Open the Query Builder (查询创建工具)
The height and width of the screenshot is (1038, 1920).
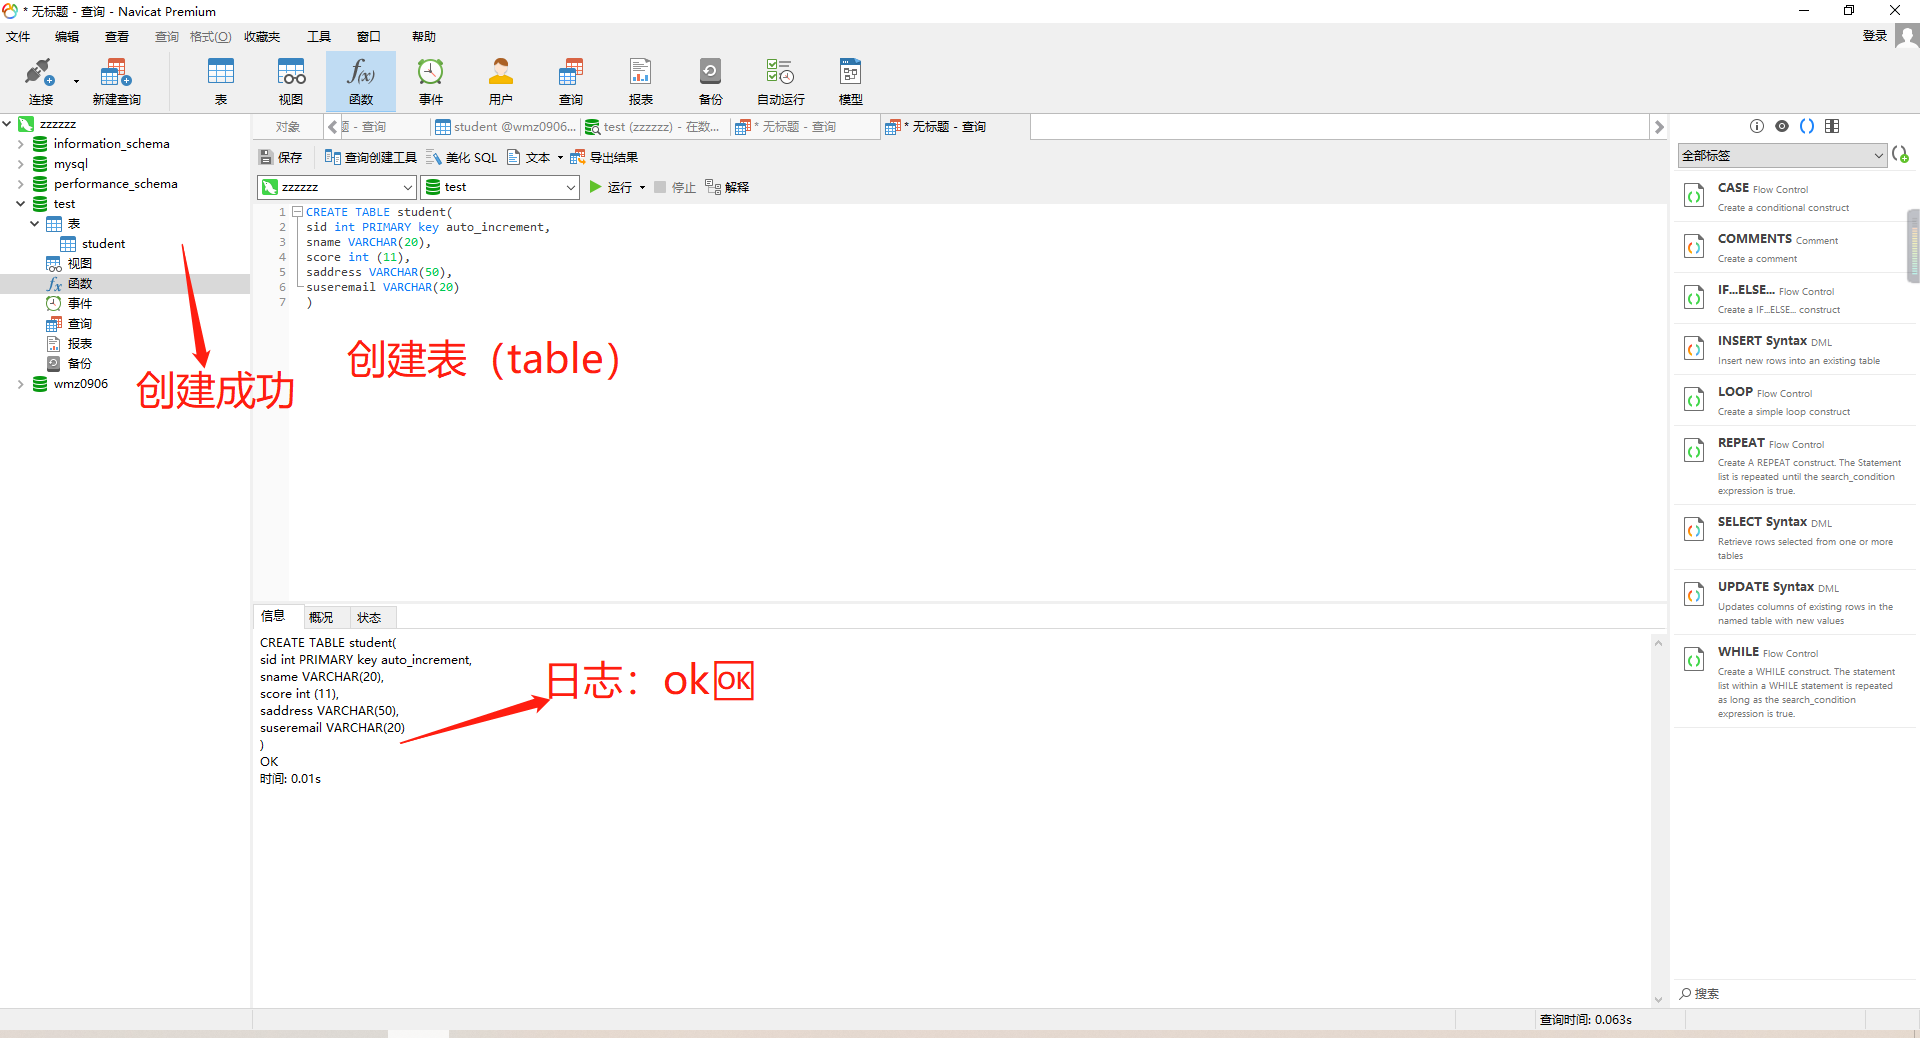point(371,157)
